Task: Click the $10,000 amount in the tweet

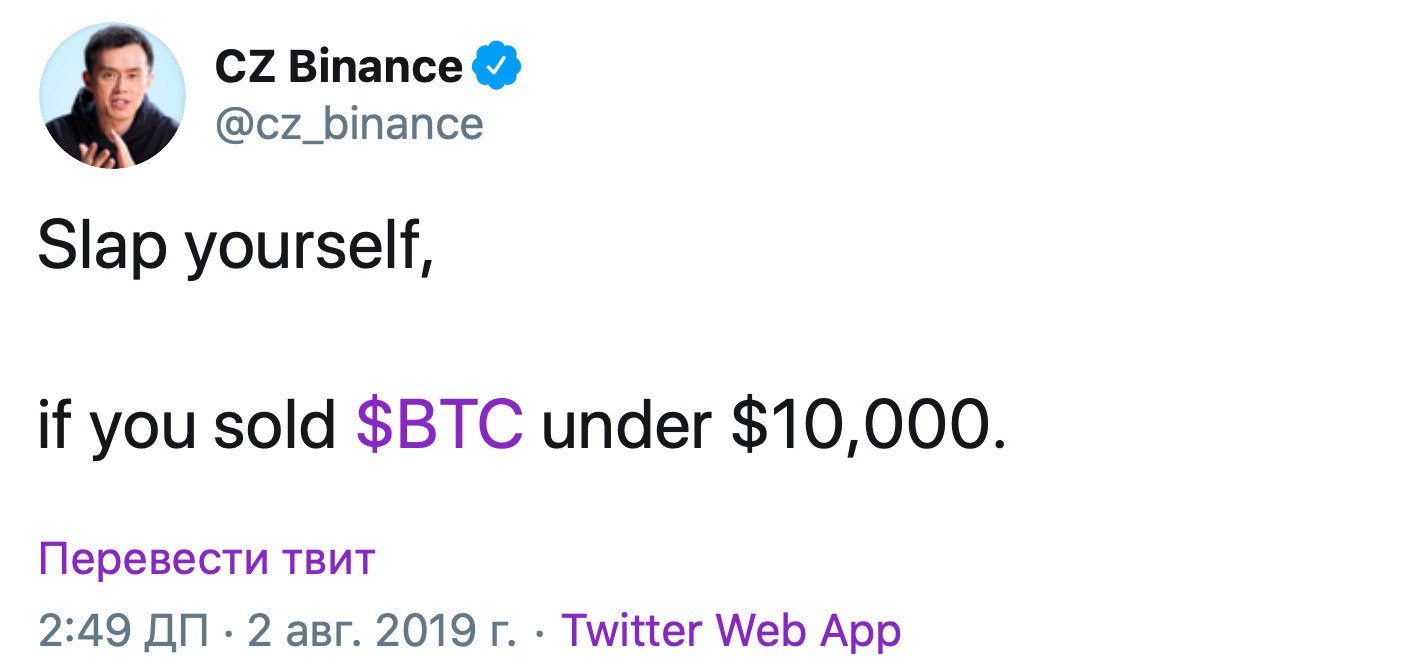Action: click(x=868, y=426)
